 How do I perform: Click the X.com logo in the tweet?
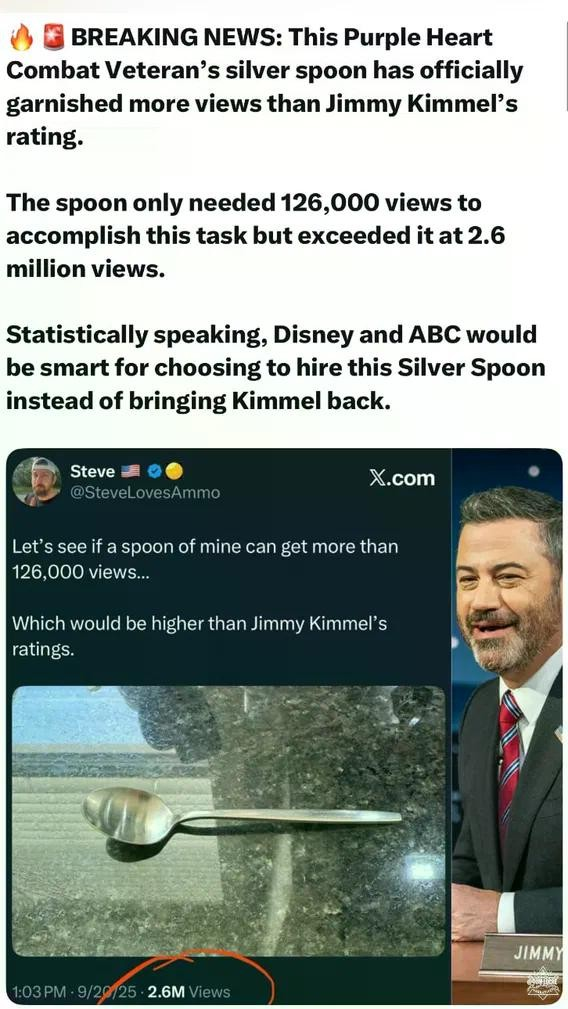(402, 478)
